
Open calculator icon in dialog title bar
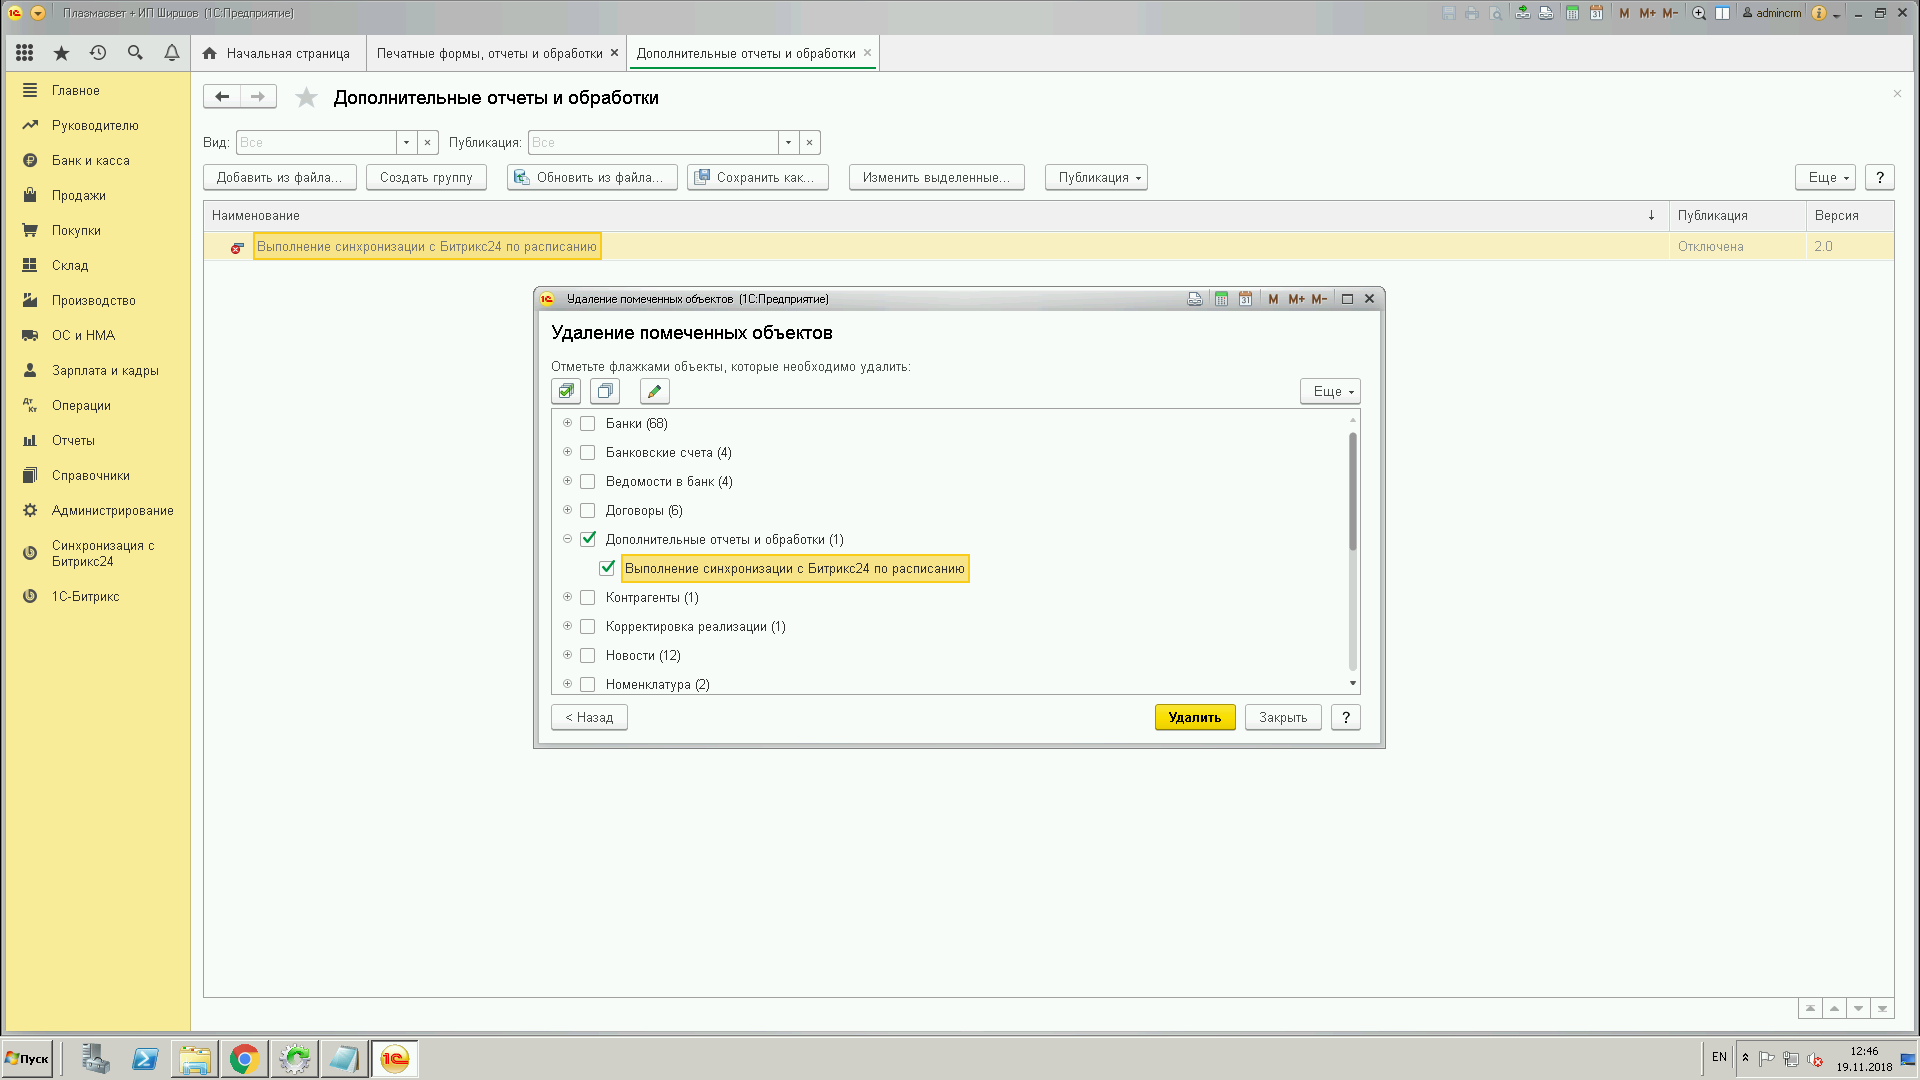pyautogui.click(x=1221, y=299)
